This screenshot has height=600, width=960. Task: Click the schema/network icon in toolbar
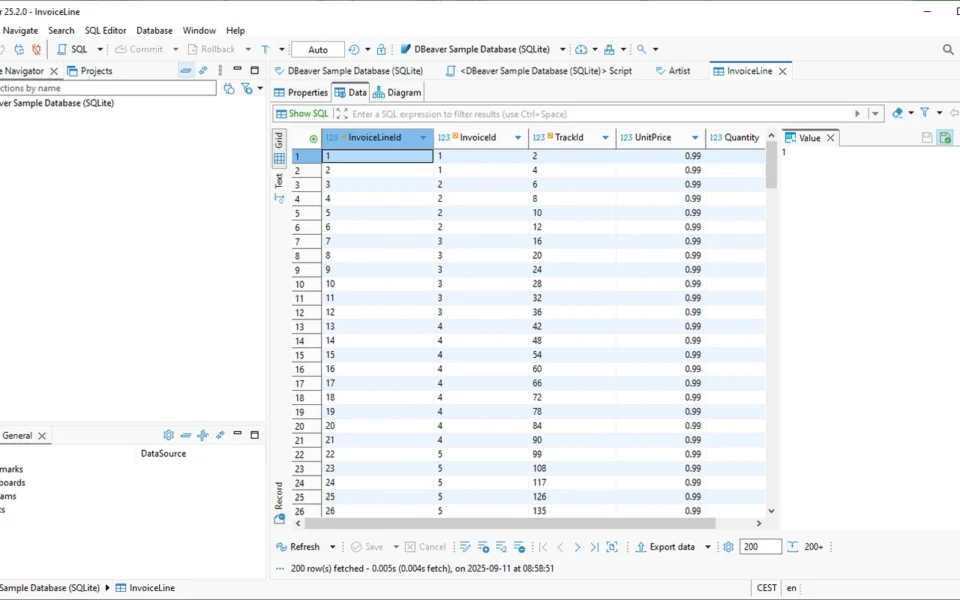[x=609, y=49]
